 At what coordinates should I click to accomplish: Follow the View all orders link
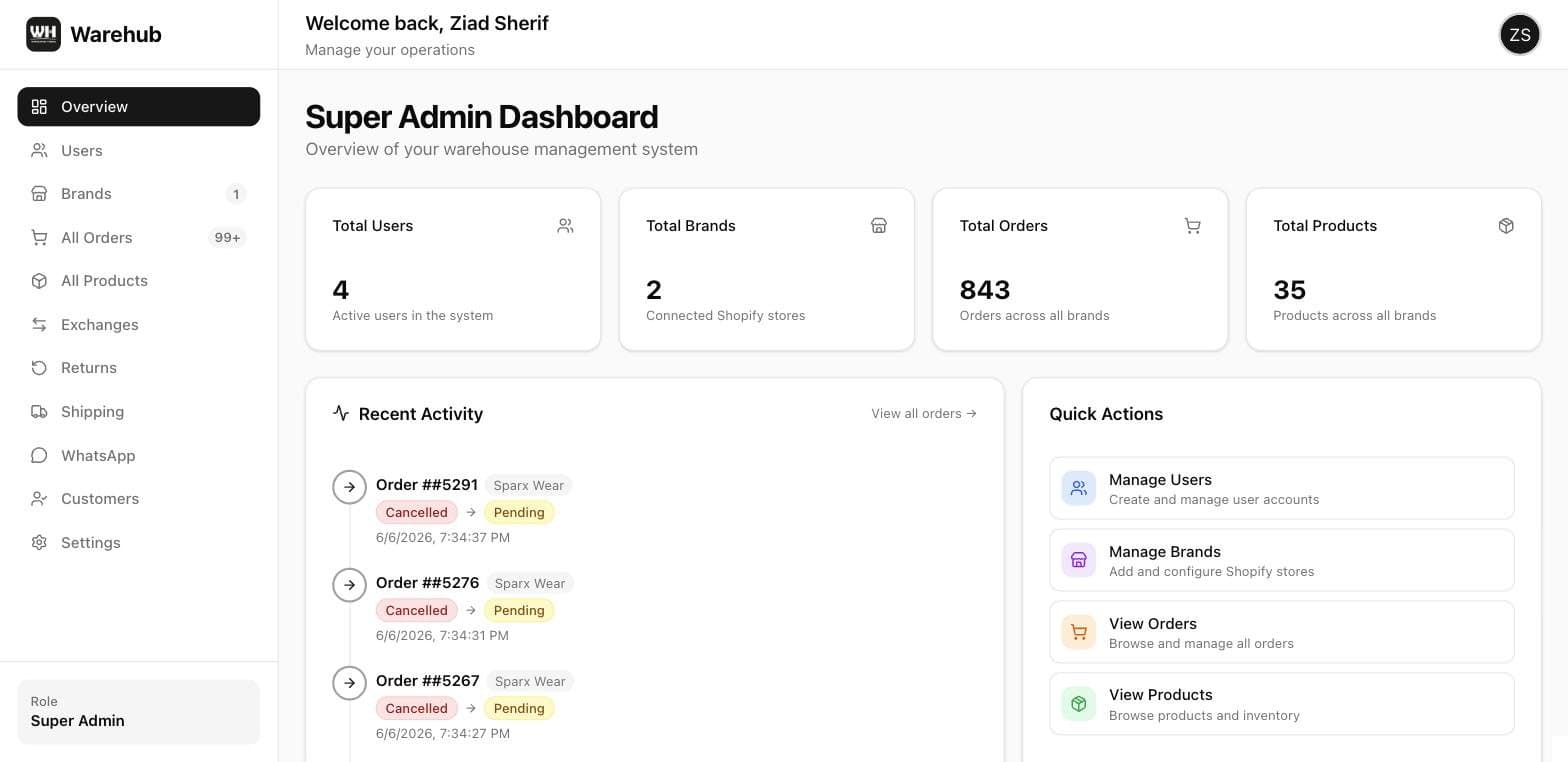pos(924,413)
